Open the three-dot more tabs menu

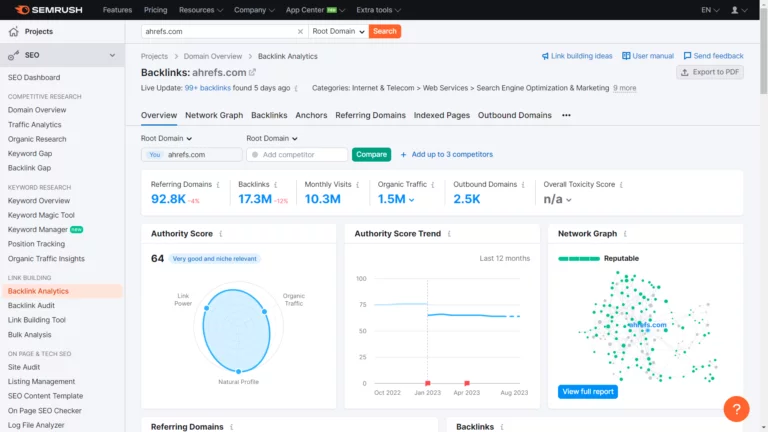[566, 115]
